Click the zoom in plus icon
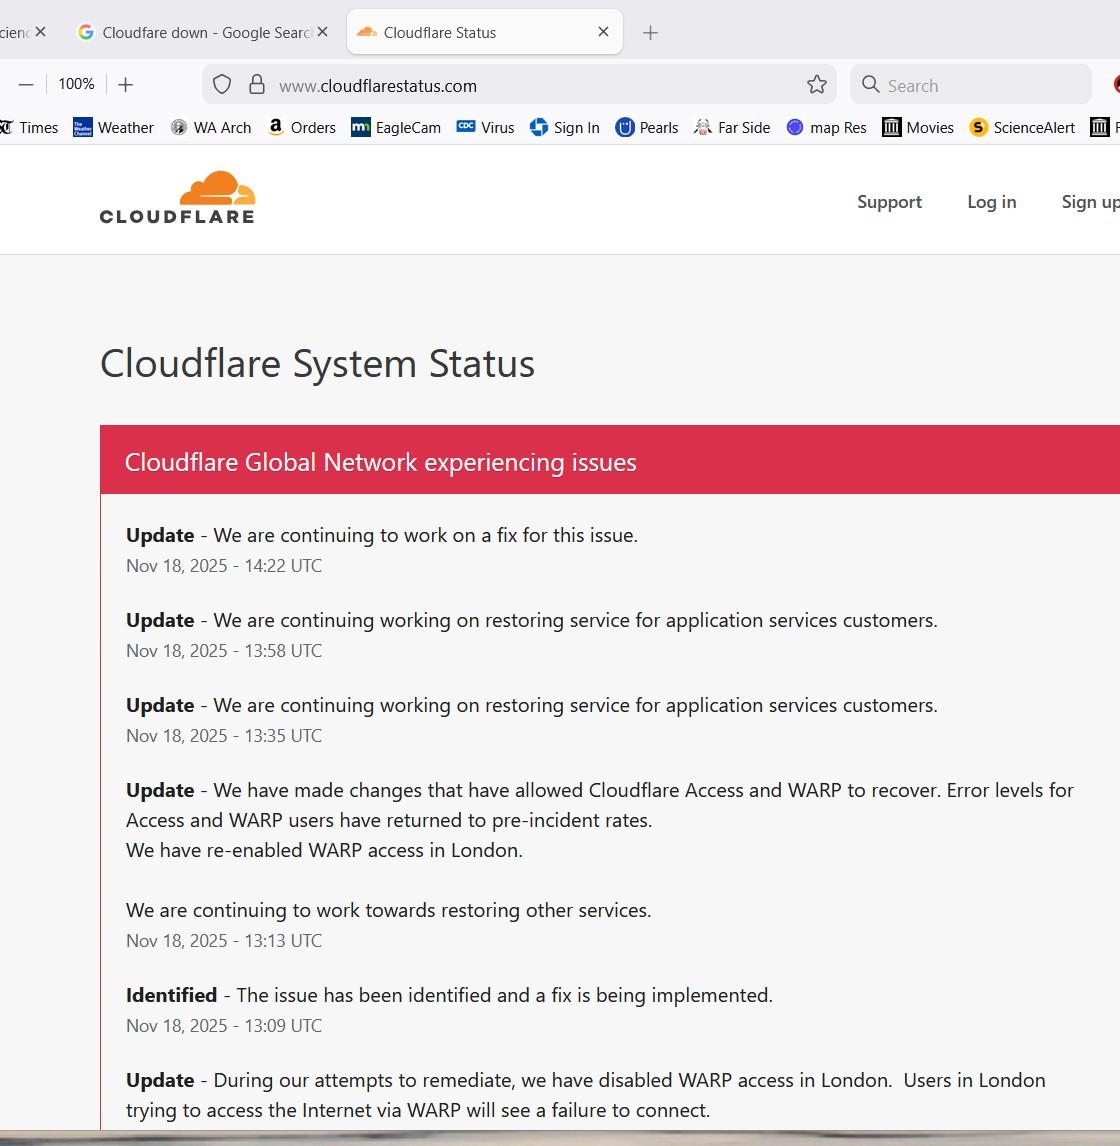Screen dimensions: 1120x1146 (125, 85)
